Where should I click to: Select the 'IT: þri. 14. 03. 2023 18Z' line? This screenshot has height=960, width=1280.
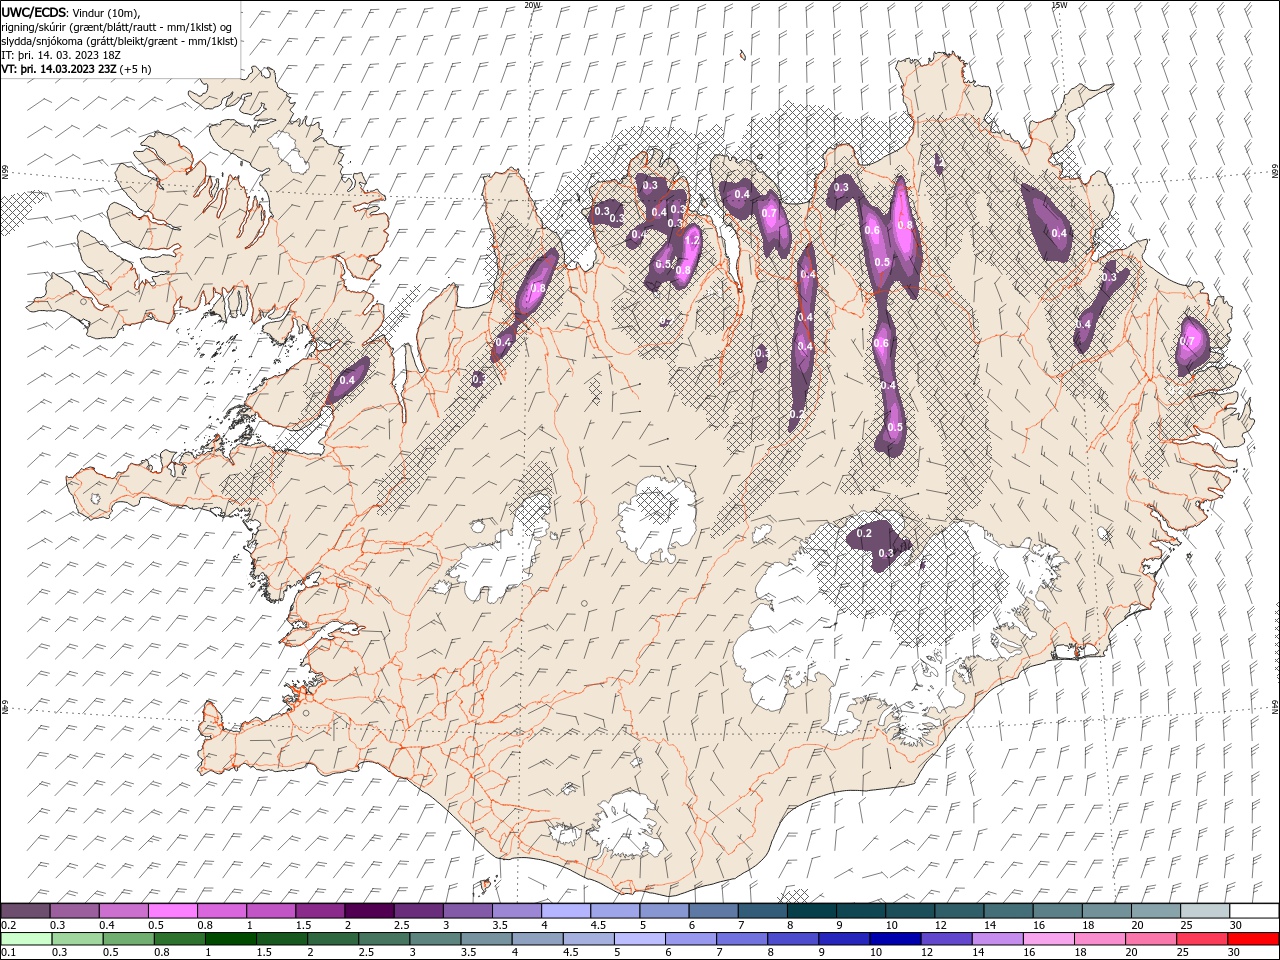coord(61,55)
